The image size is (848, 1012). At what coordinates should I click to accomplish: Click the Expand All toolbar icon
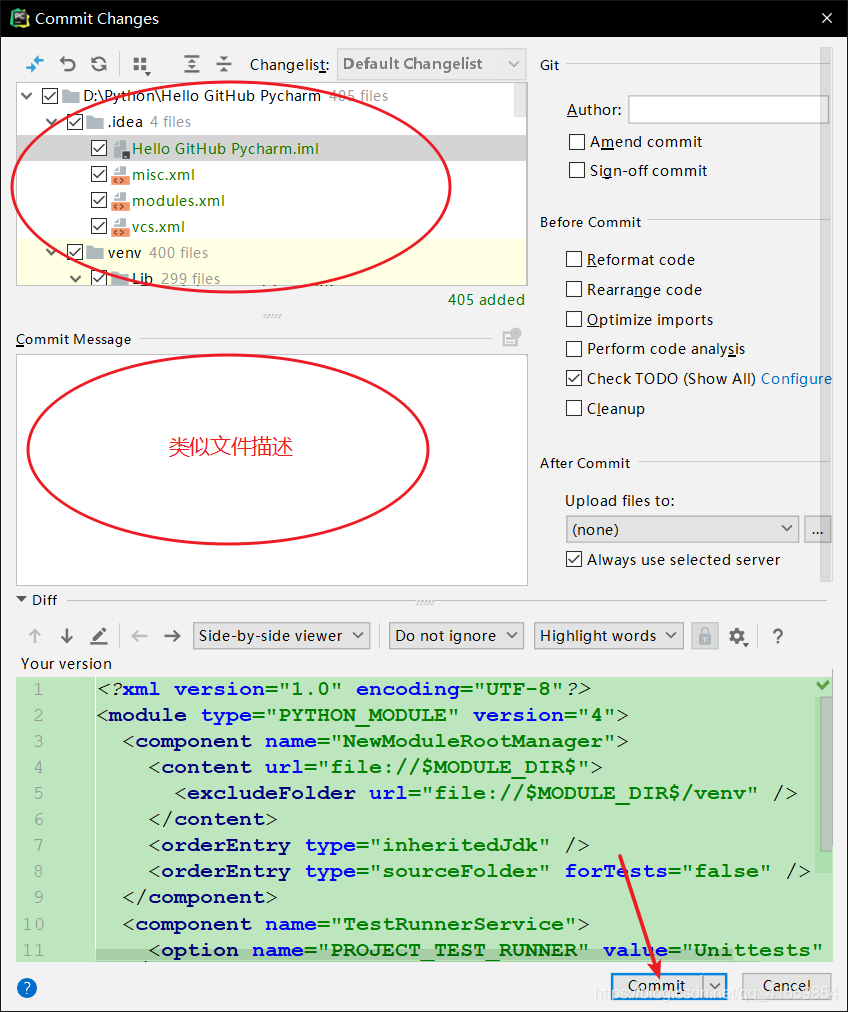click(192, 64)
